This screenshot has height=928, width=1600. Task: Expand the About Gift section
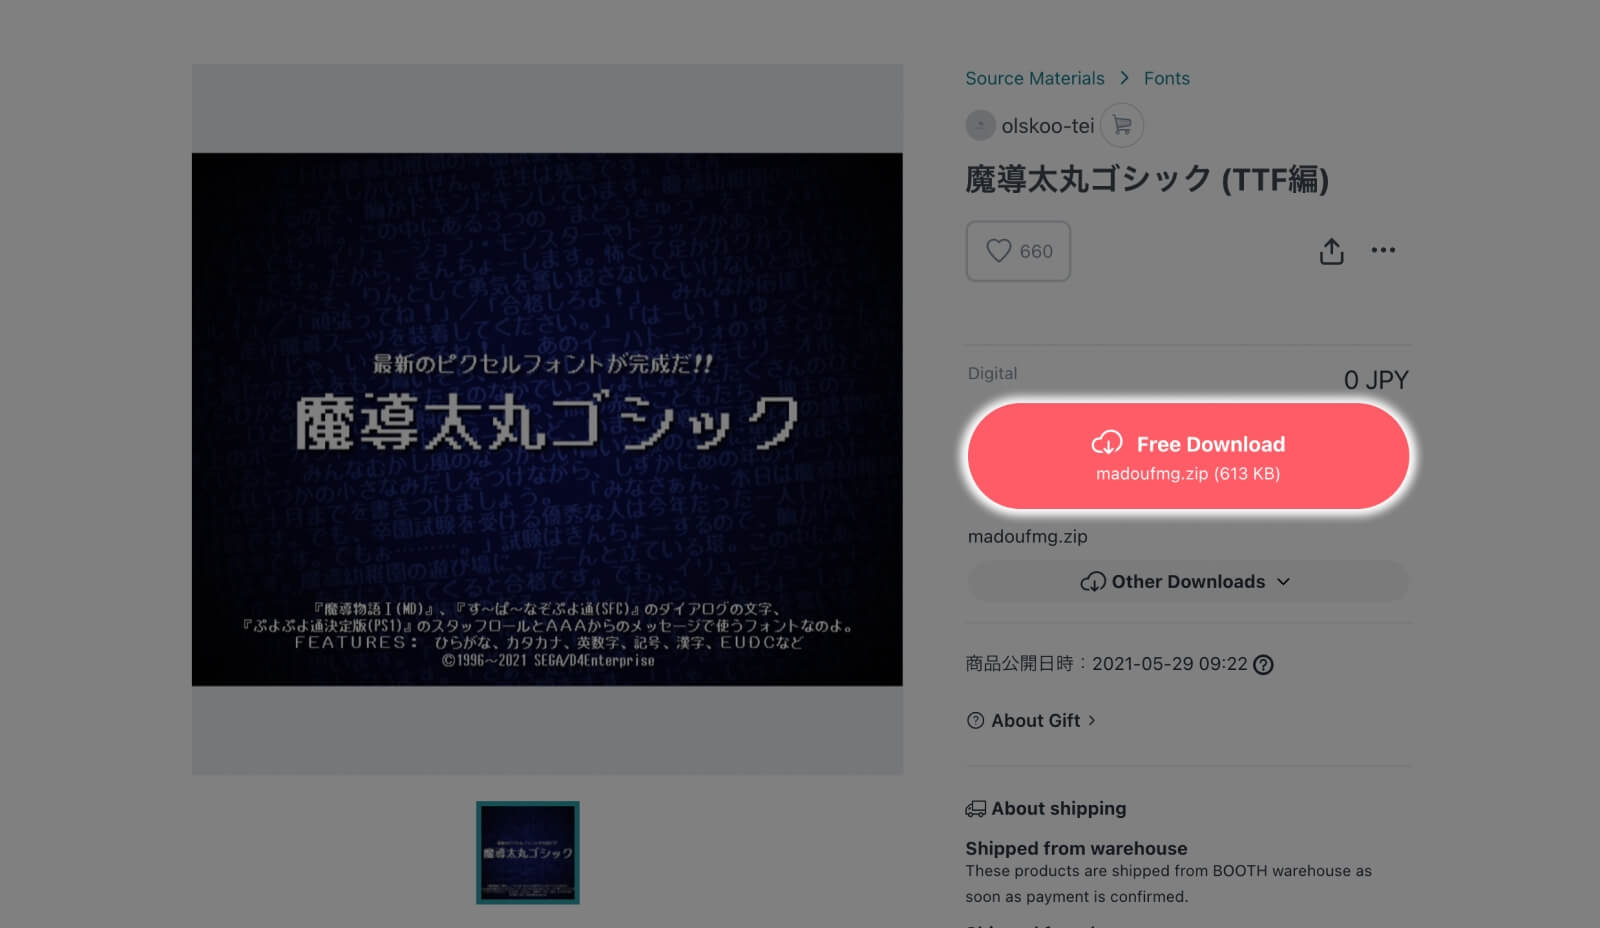tap(1033, 720)
